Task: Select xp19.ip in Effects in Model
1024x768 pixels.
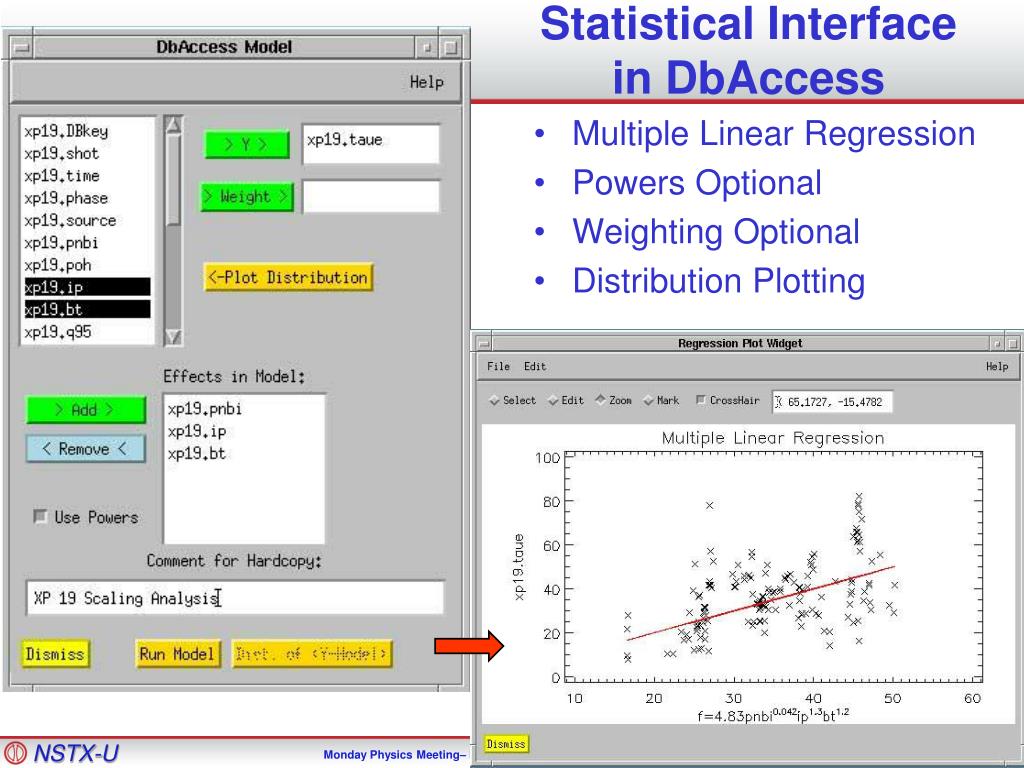Action: (x=243, y=431)
